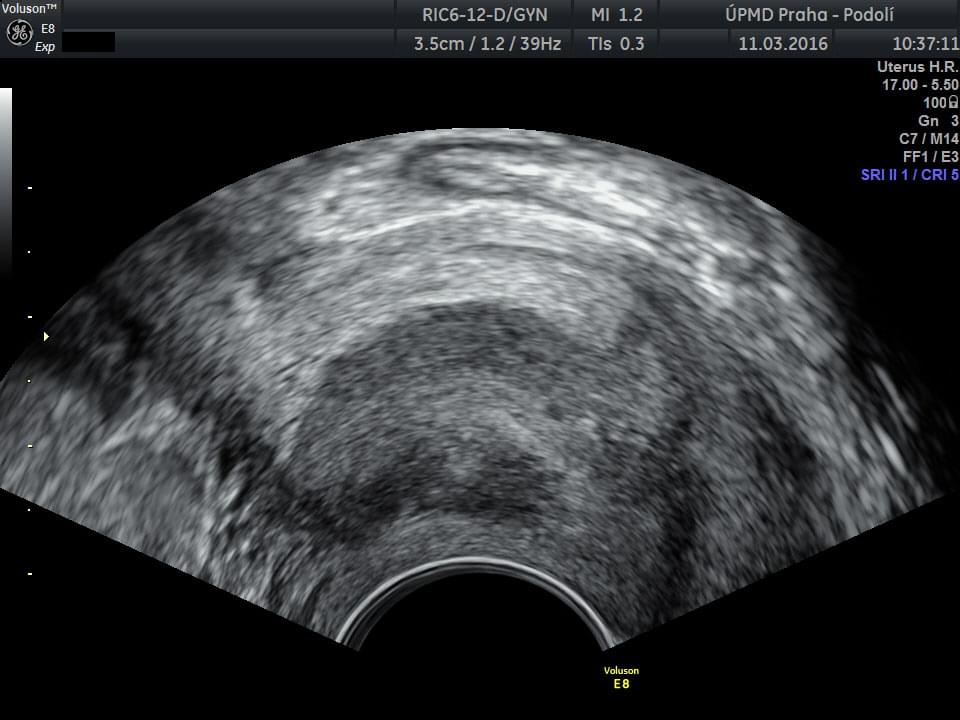The width and height of the screenshot is (960, 720).
Task: Click the black redacted patient name box
Action: (88, 42)
